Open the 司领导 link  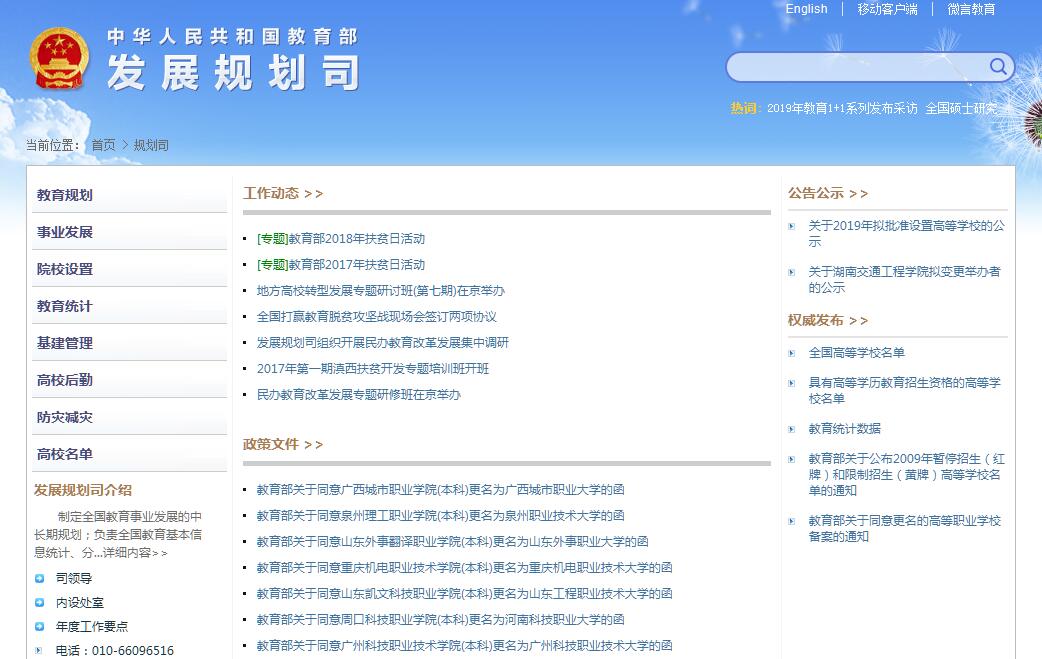tap(74, 578)
